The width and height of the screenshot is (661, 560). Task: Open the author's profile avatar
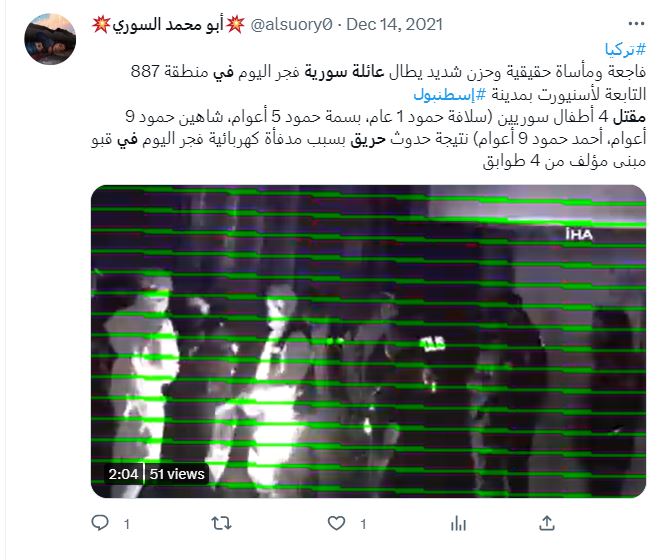[50, 39]
